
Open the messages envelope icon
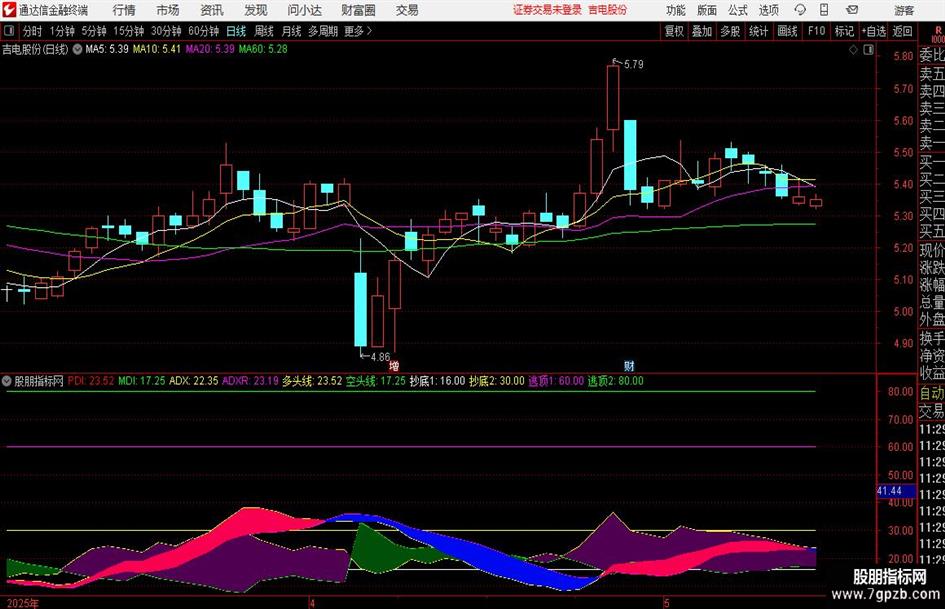852,10
